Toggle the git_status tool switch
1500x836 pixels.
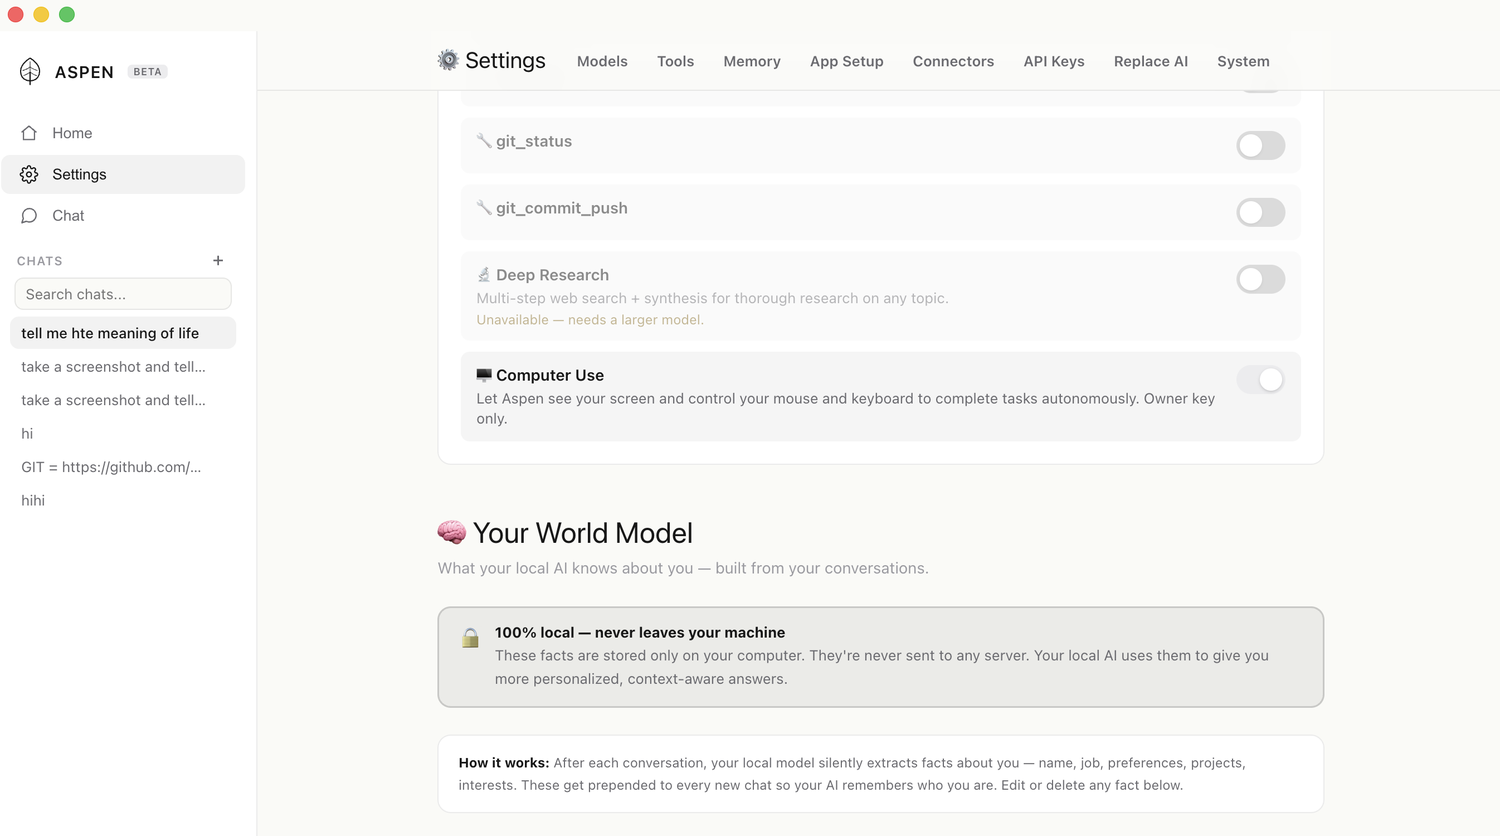click(x=1260, y=145)
